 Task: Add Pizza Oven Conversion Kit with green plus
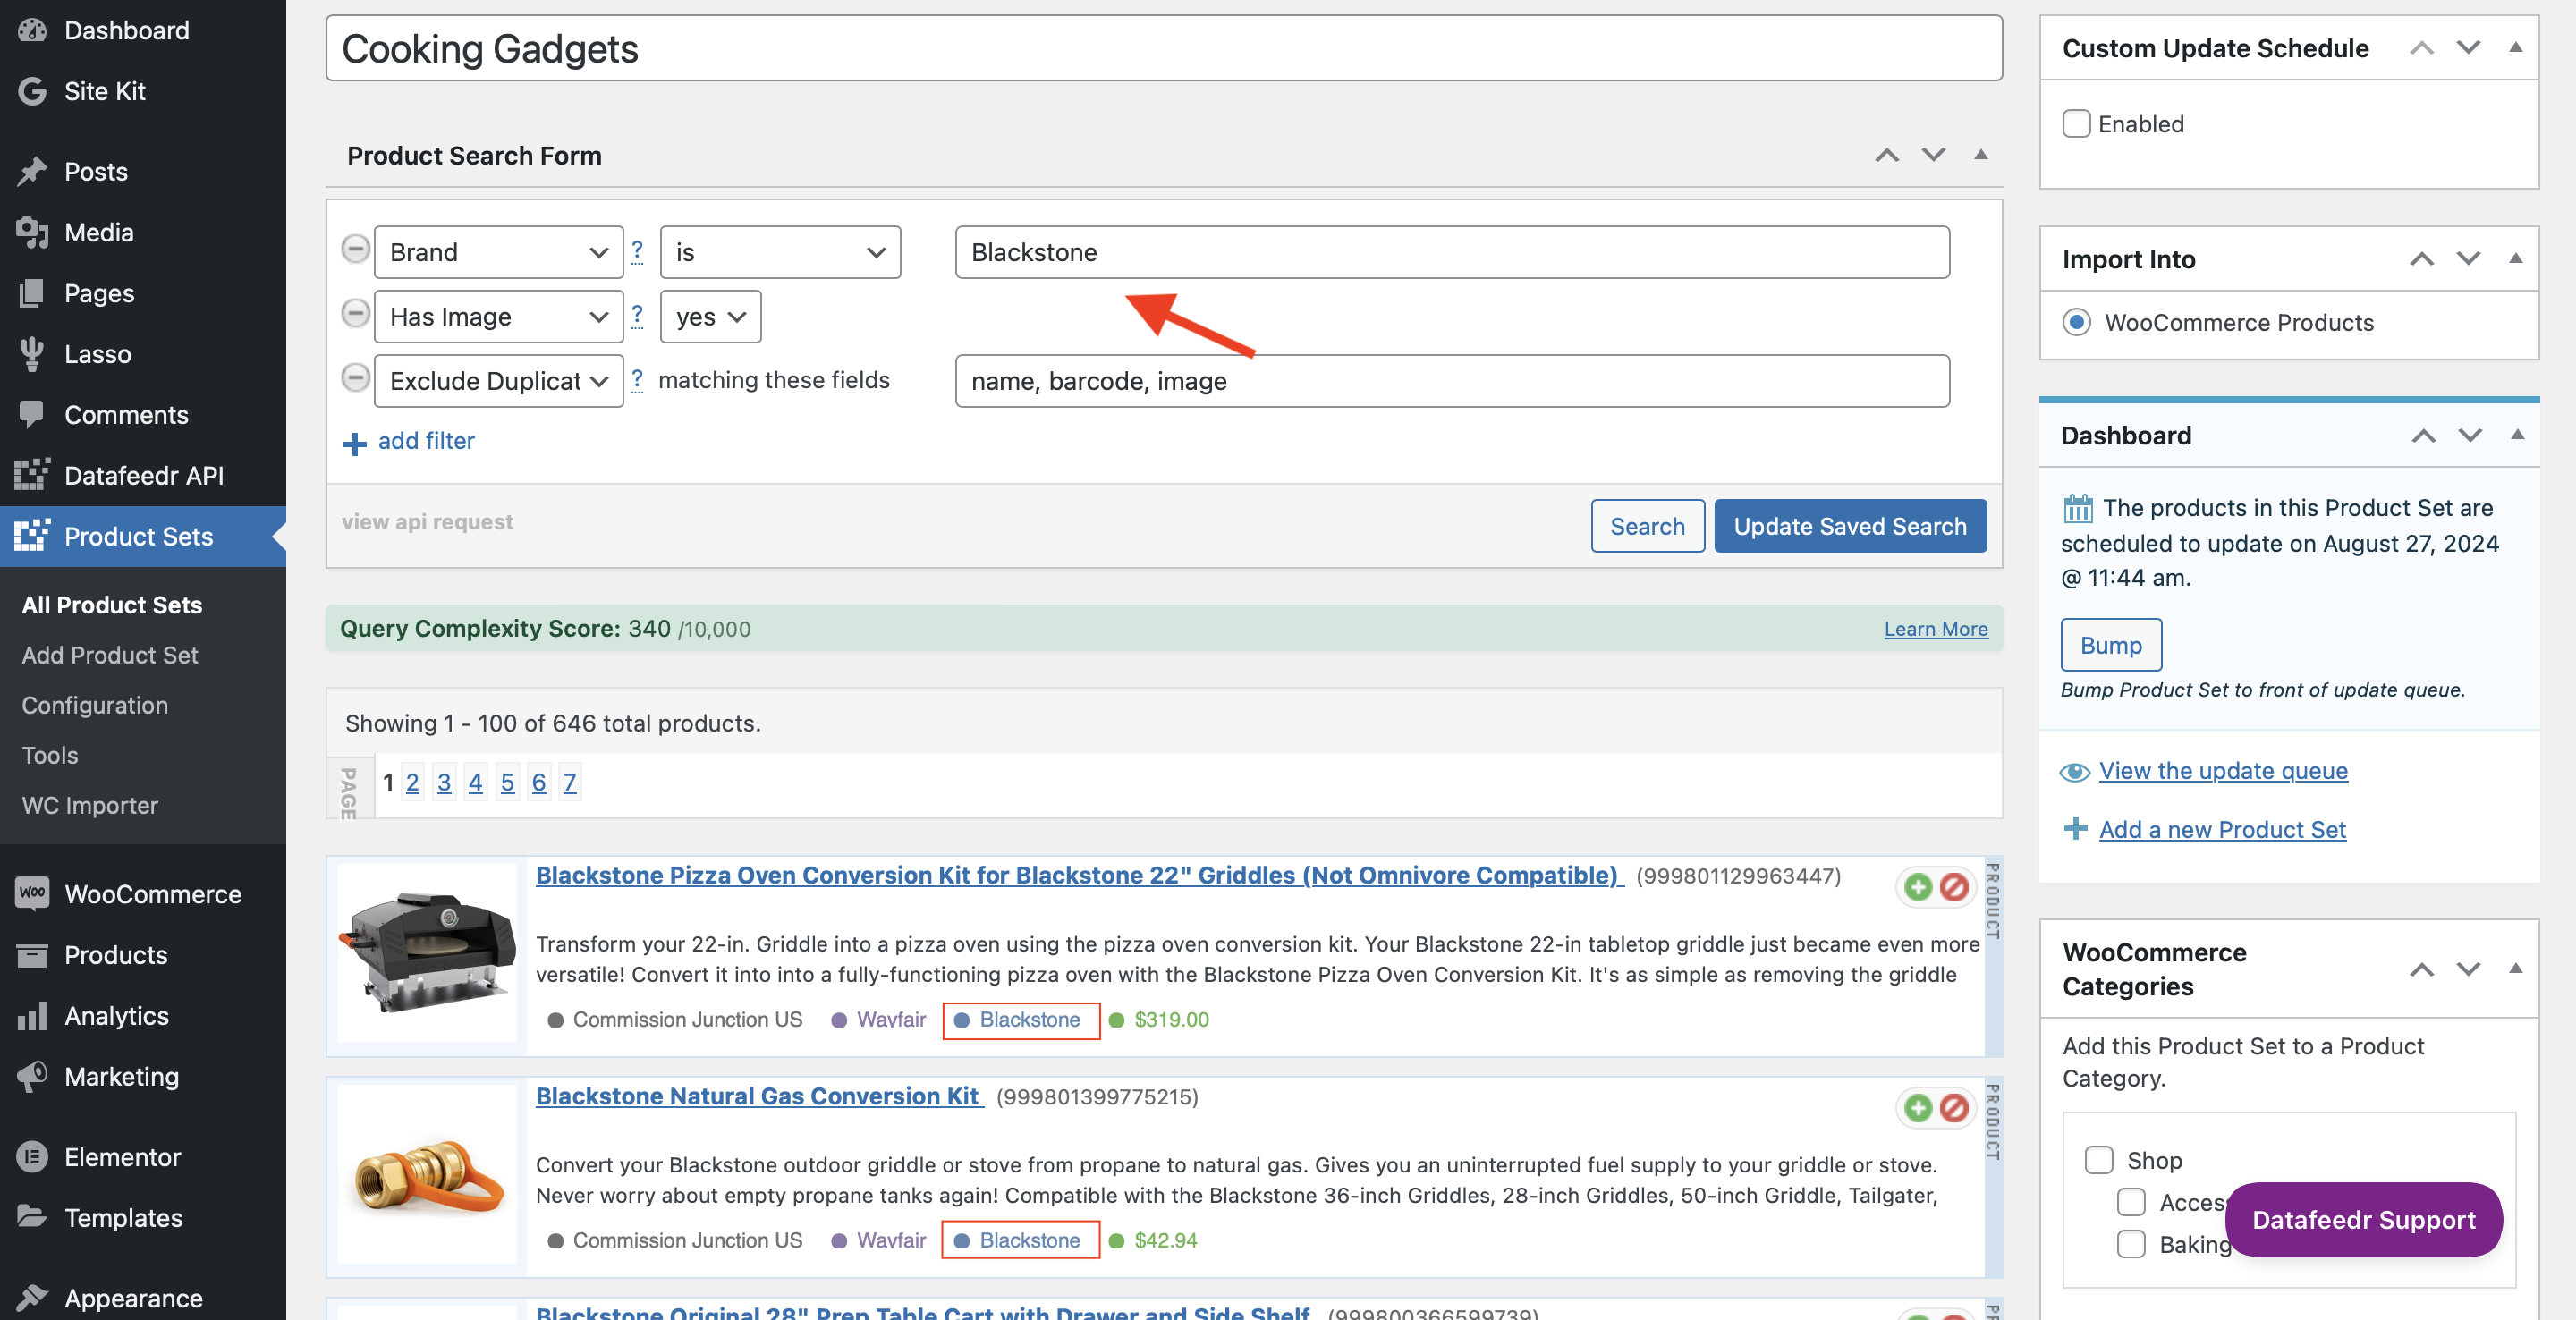pos(1918,887)
